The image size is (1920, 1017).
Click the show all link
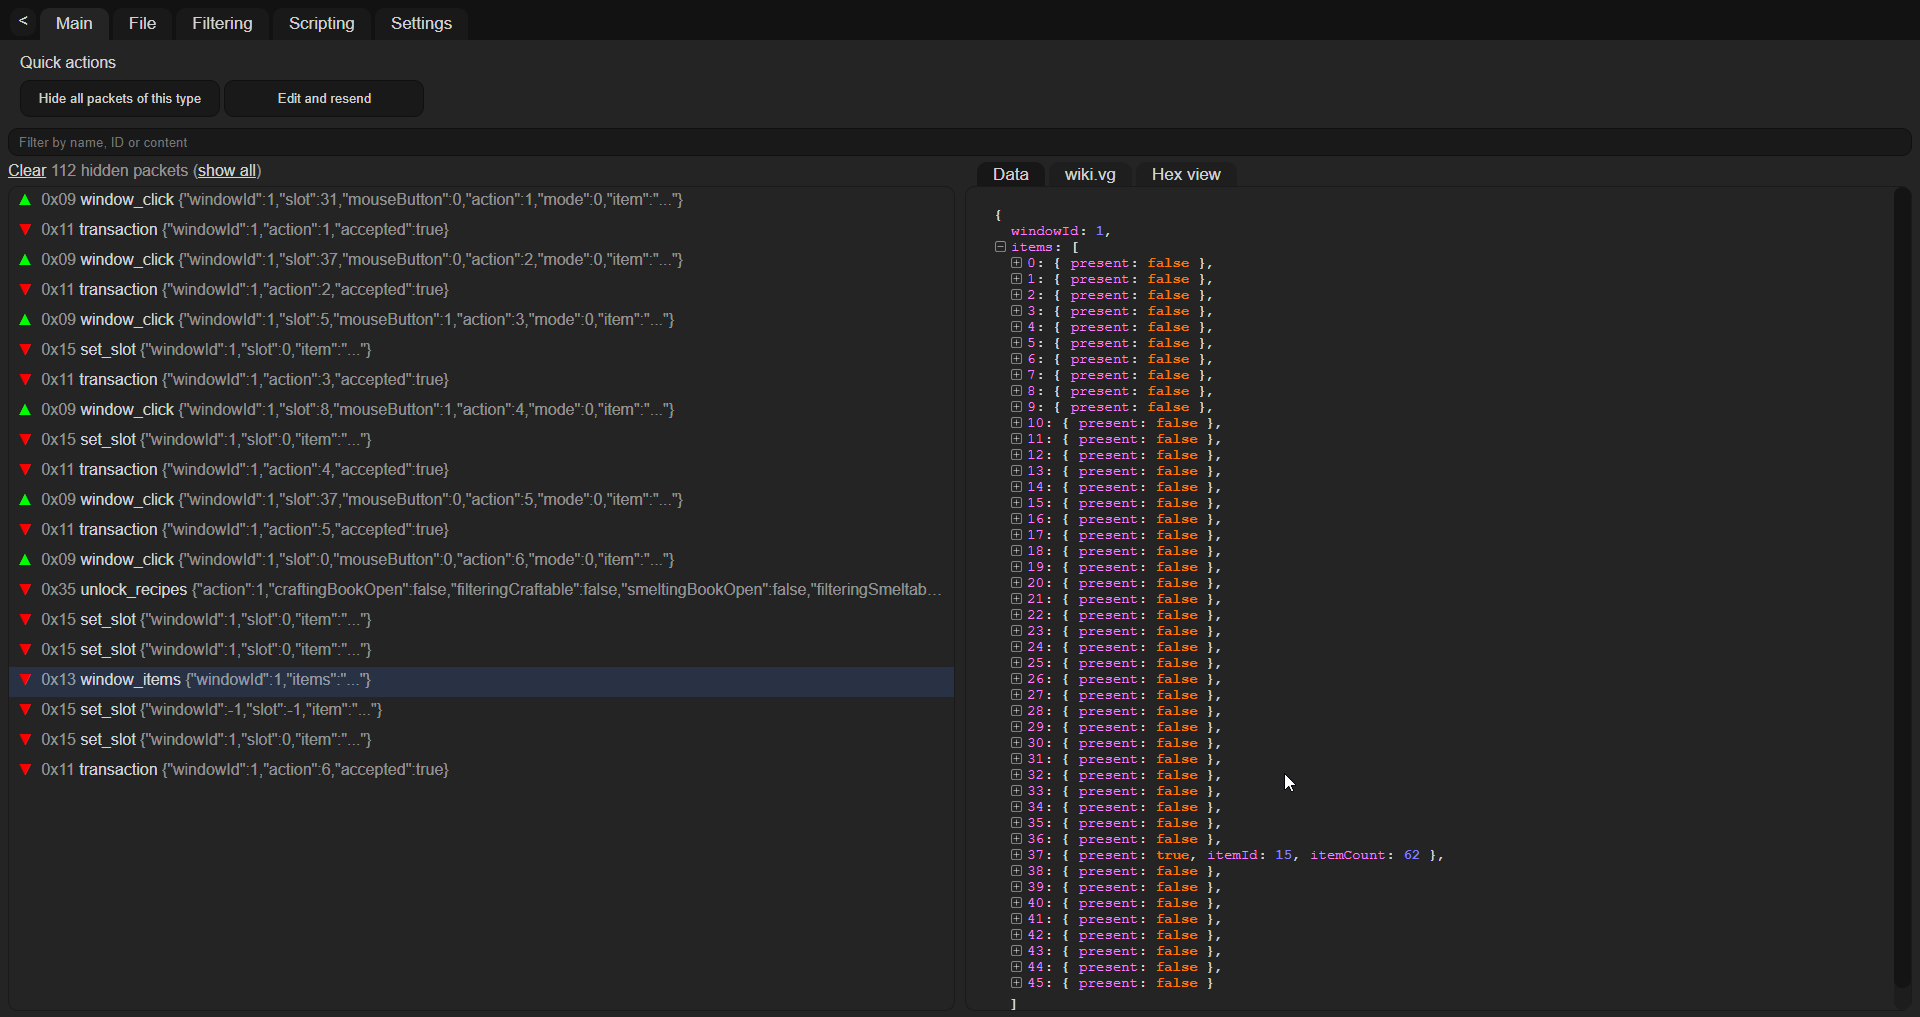(227, 171)
